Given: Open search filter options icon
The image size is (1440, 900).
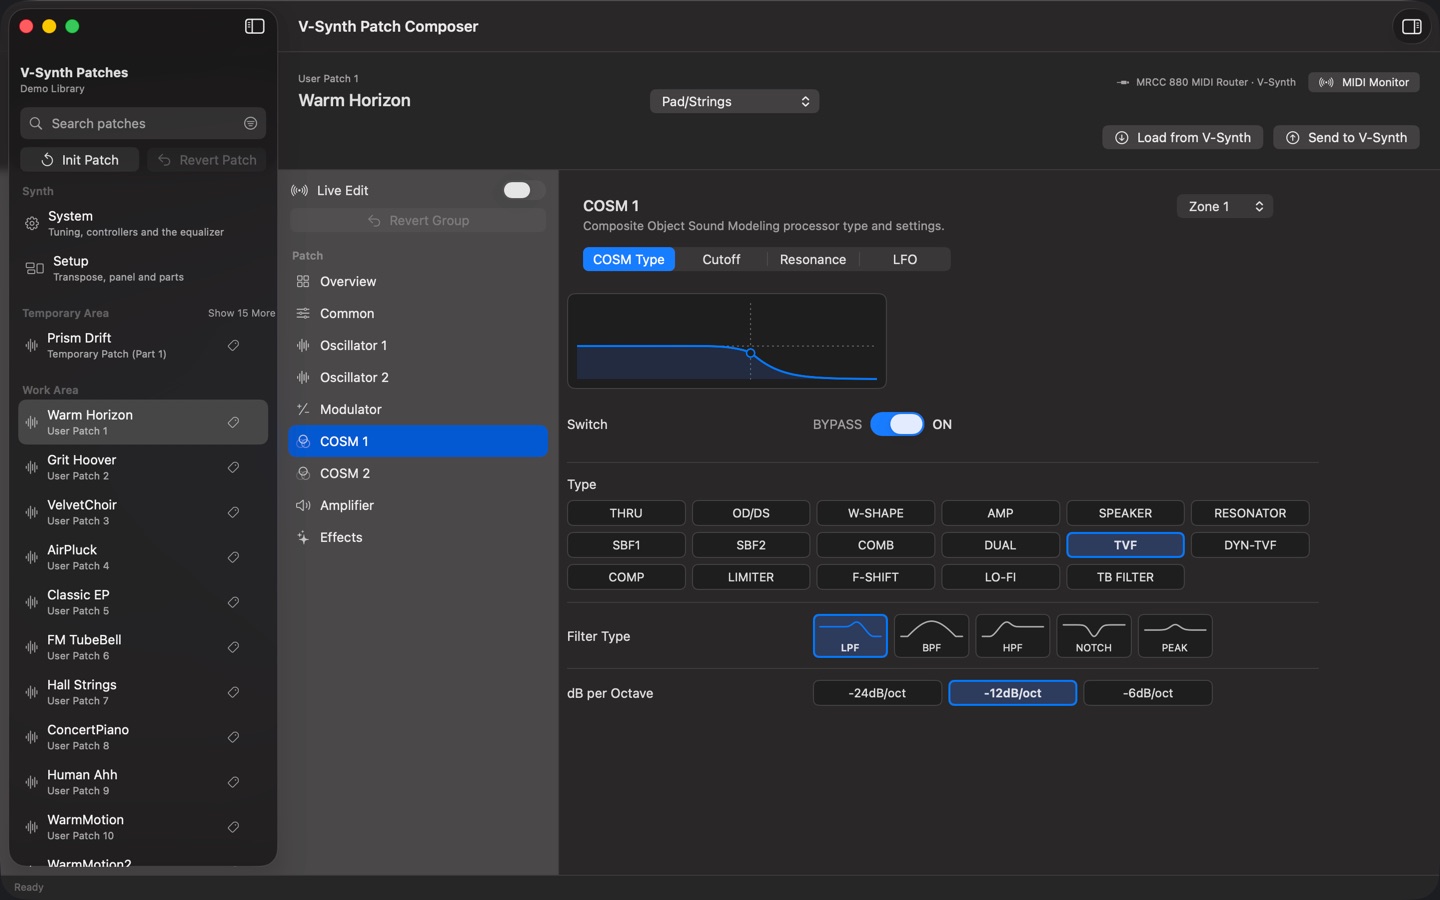Looking at the screenshot, I should pos(250,123).
